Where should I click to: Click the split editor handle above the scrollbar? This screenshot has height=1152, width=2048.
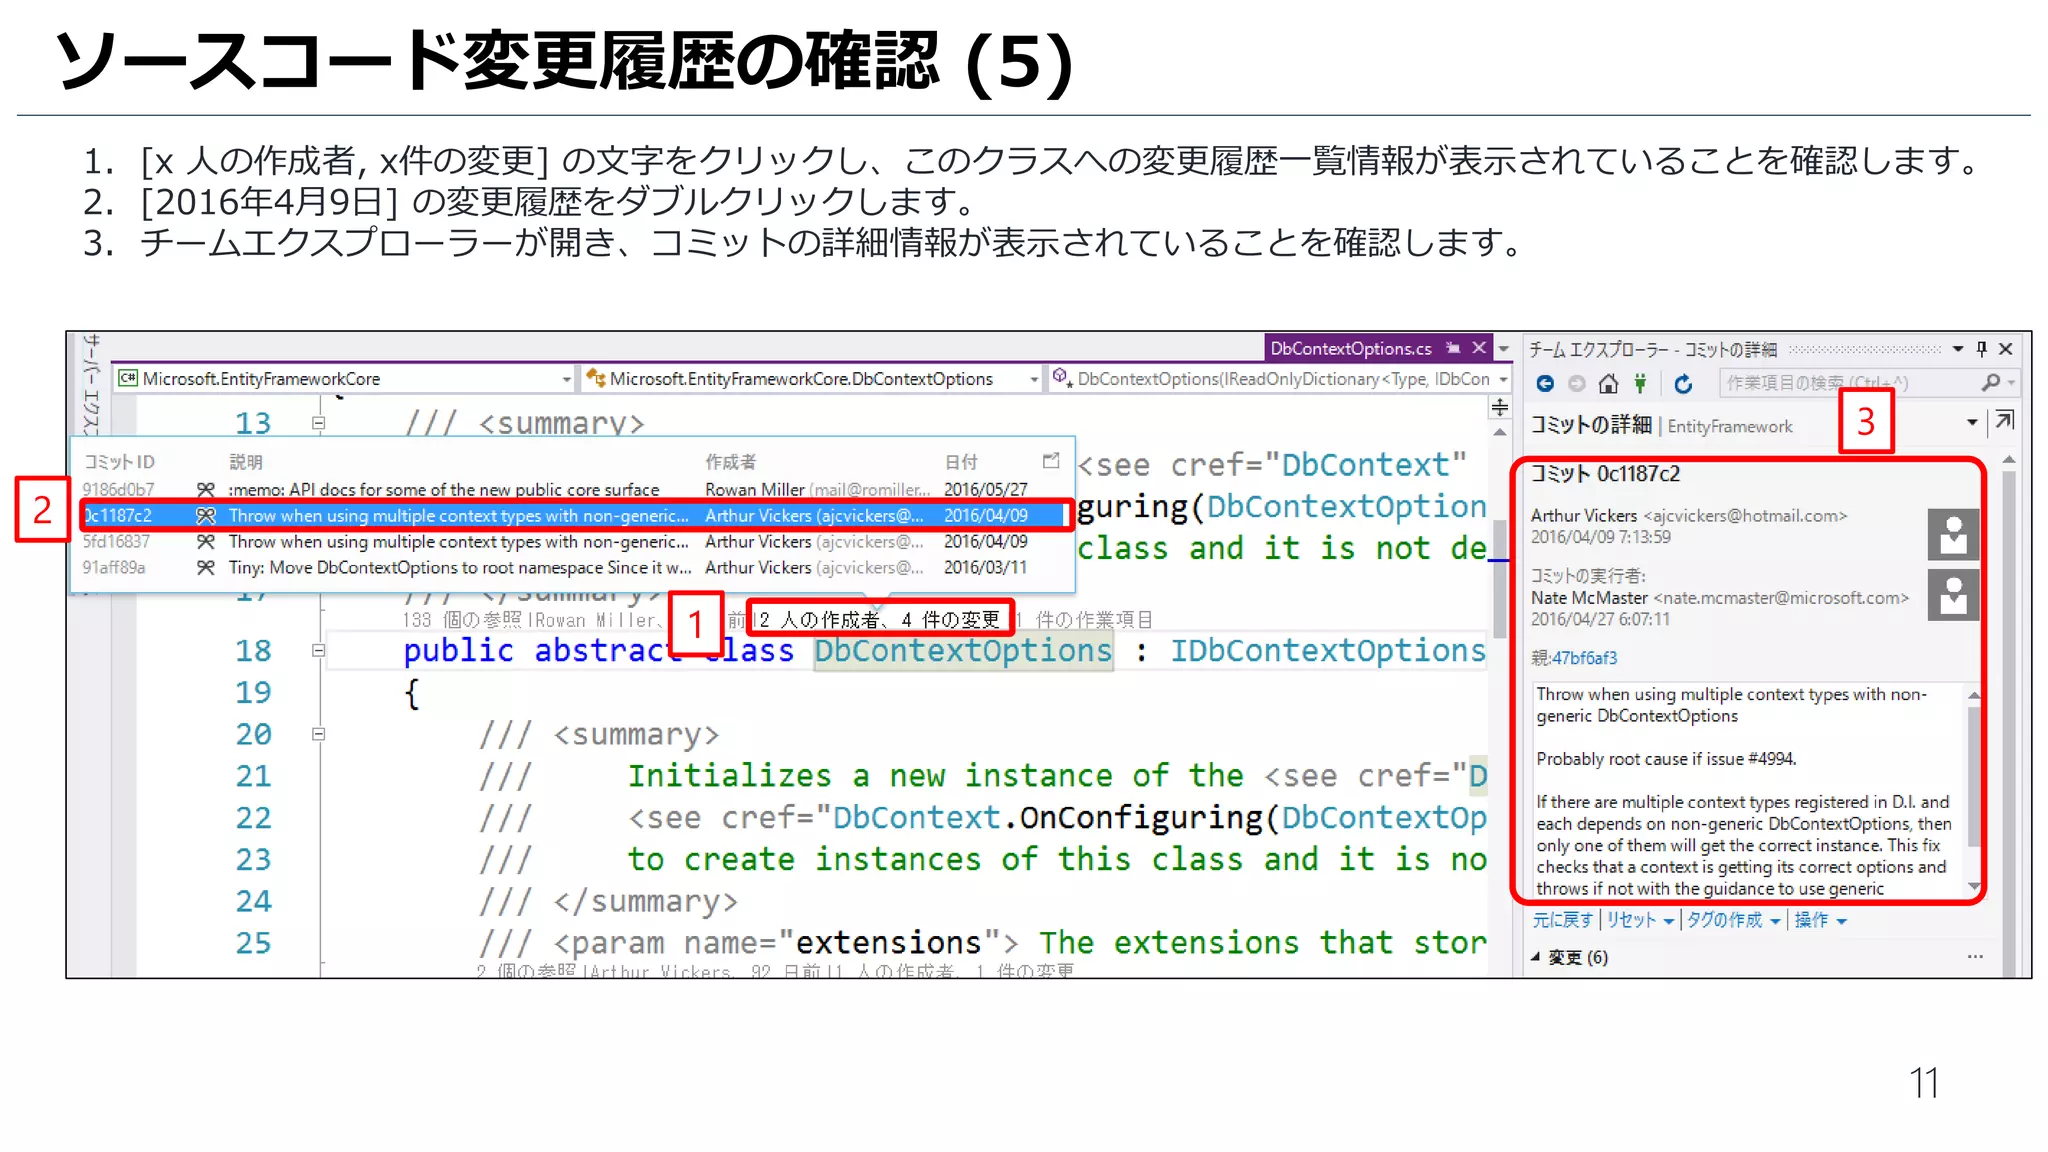pyautogui.click(x=1499, y=407)
